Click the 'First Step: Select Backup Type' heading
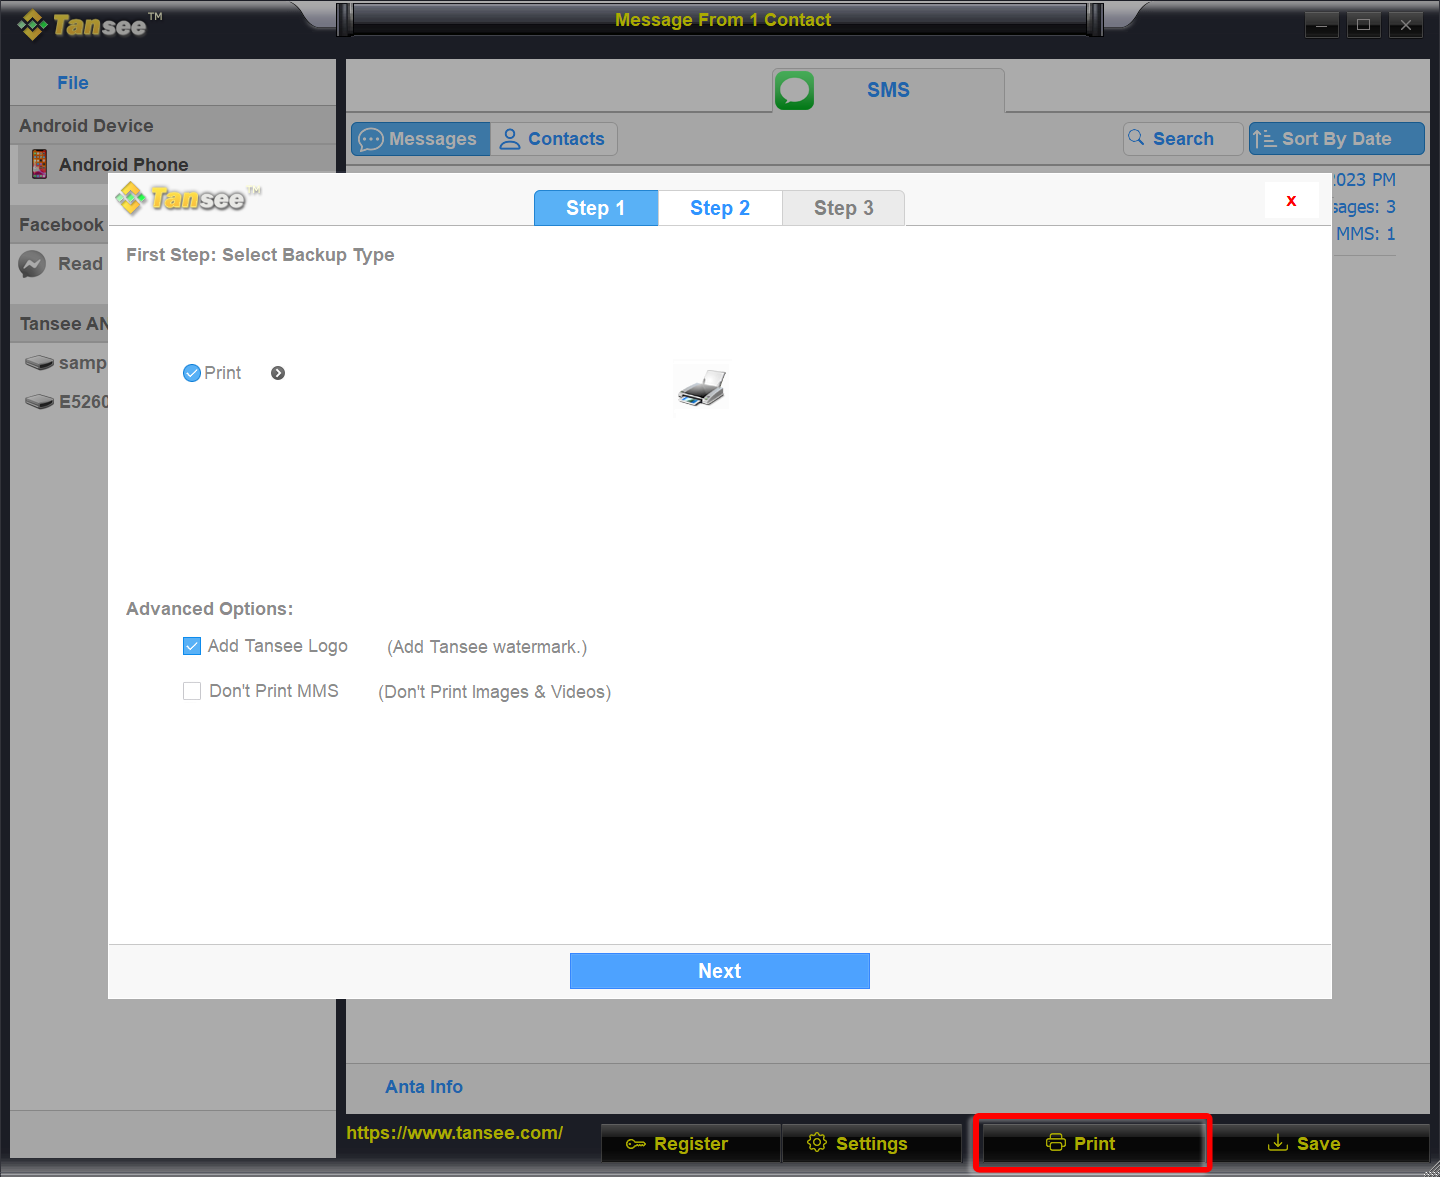 click(x=260, y=255)
